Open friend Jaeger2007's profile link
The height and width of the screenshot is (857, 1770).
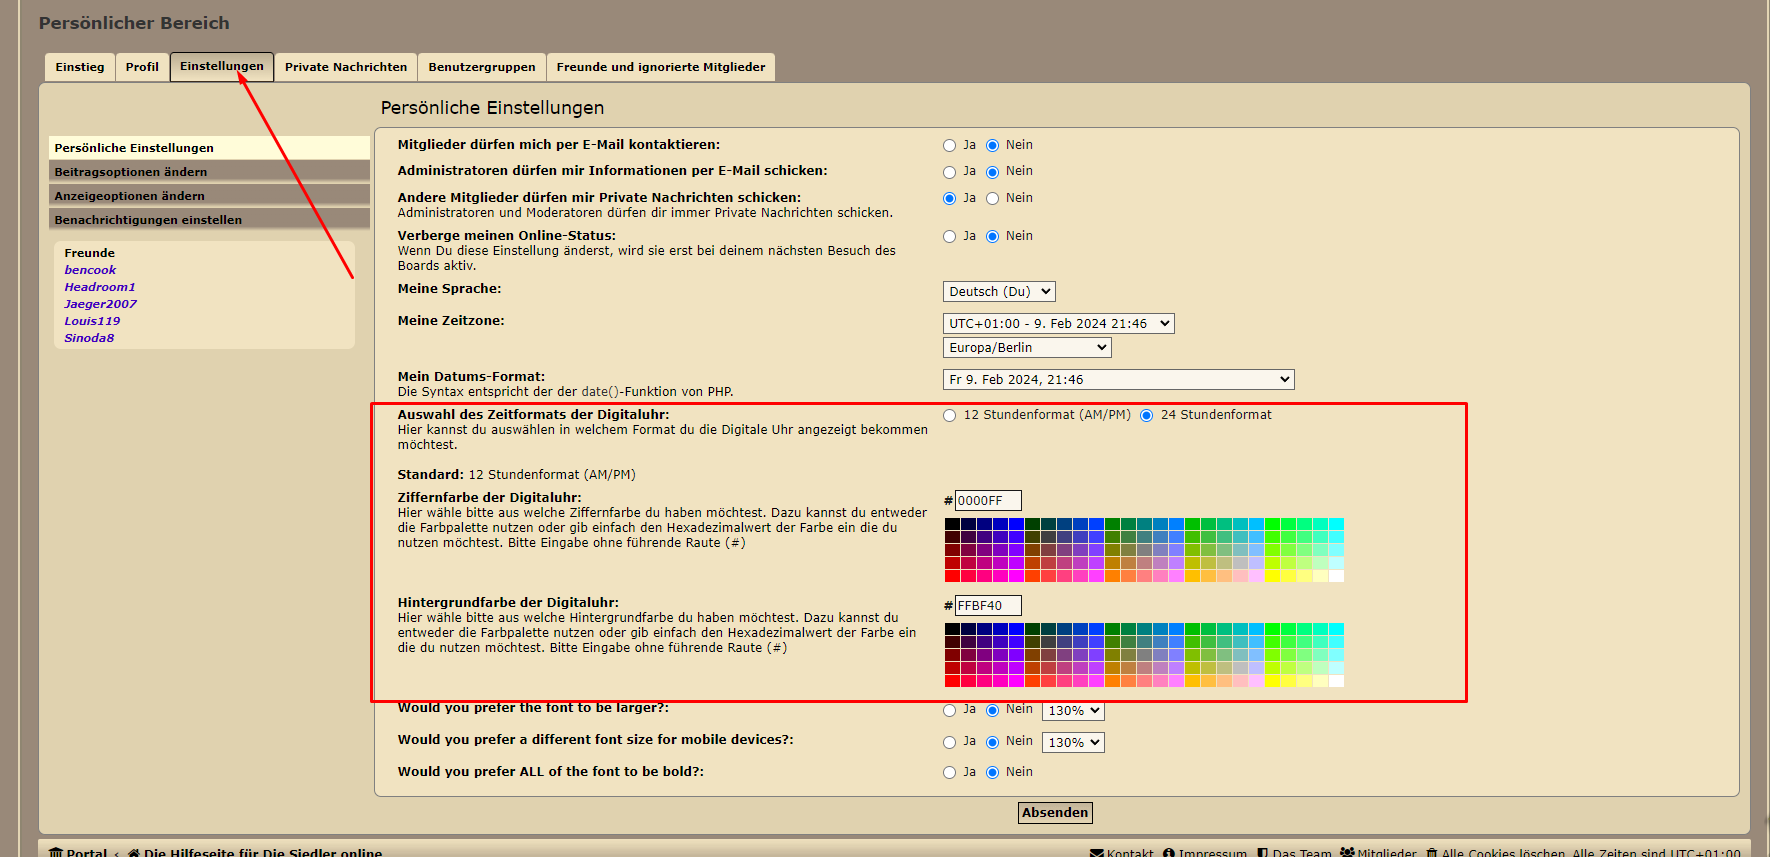tap(101, 304)
